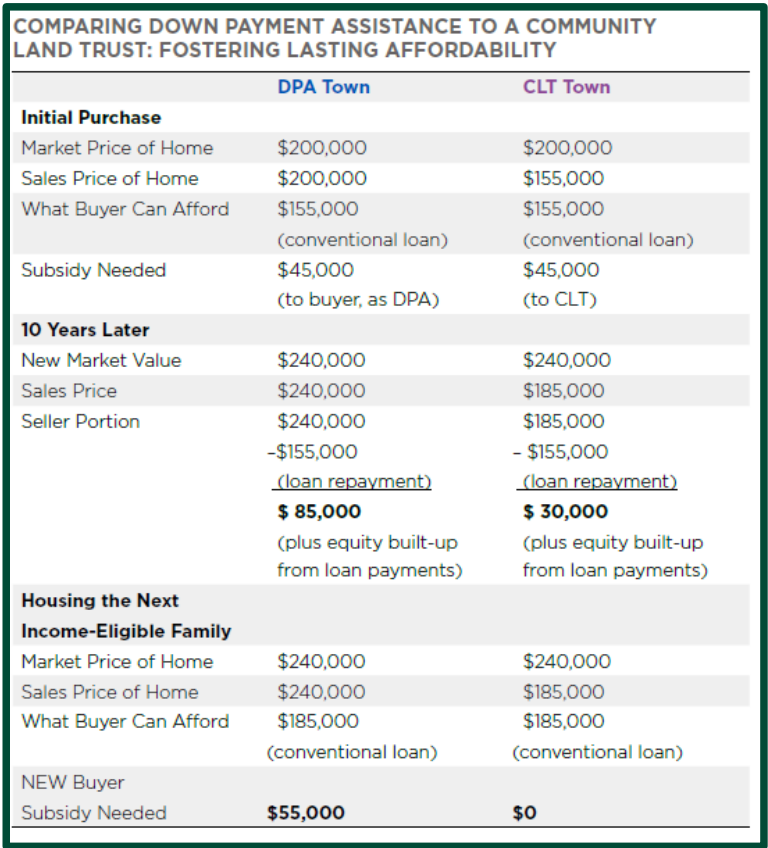Select the Seller Portion row label
The height and width of the screenshot is (848, 768).
coord(81,421)
